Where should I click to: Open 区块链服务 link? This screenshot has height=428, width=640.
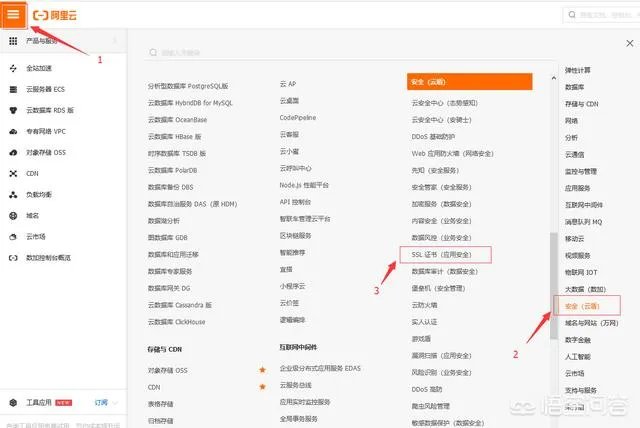(x=296, y=235)
